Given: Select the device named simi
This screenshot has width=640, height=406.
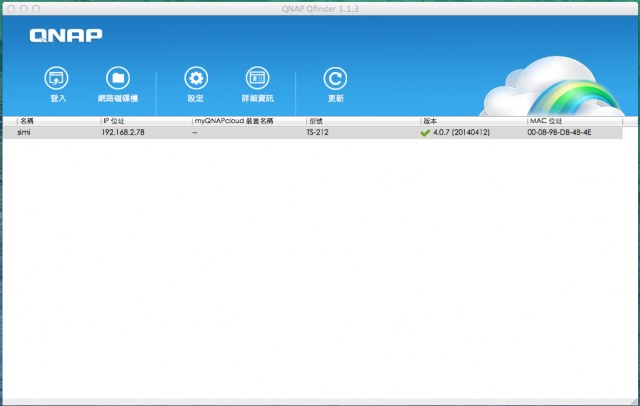Looking at the screenshot, I should tap(24, 132).
